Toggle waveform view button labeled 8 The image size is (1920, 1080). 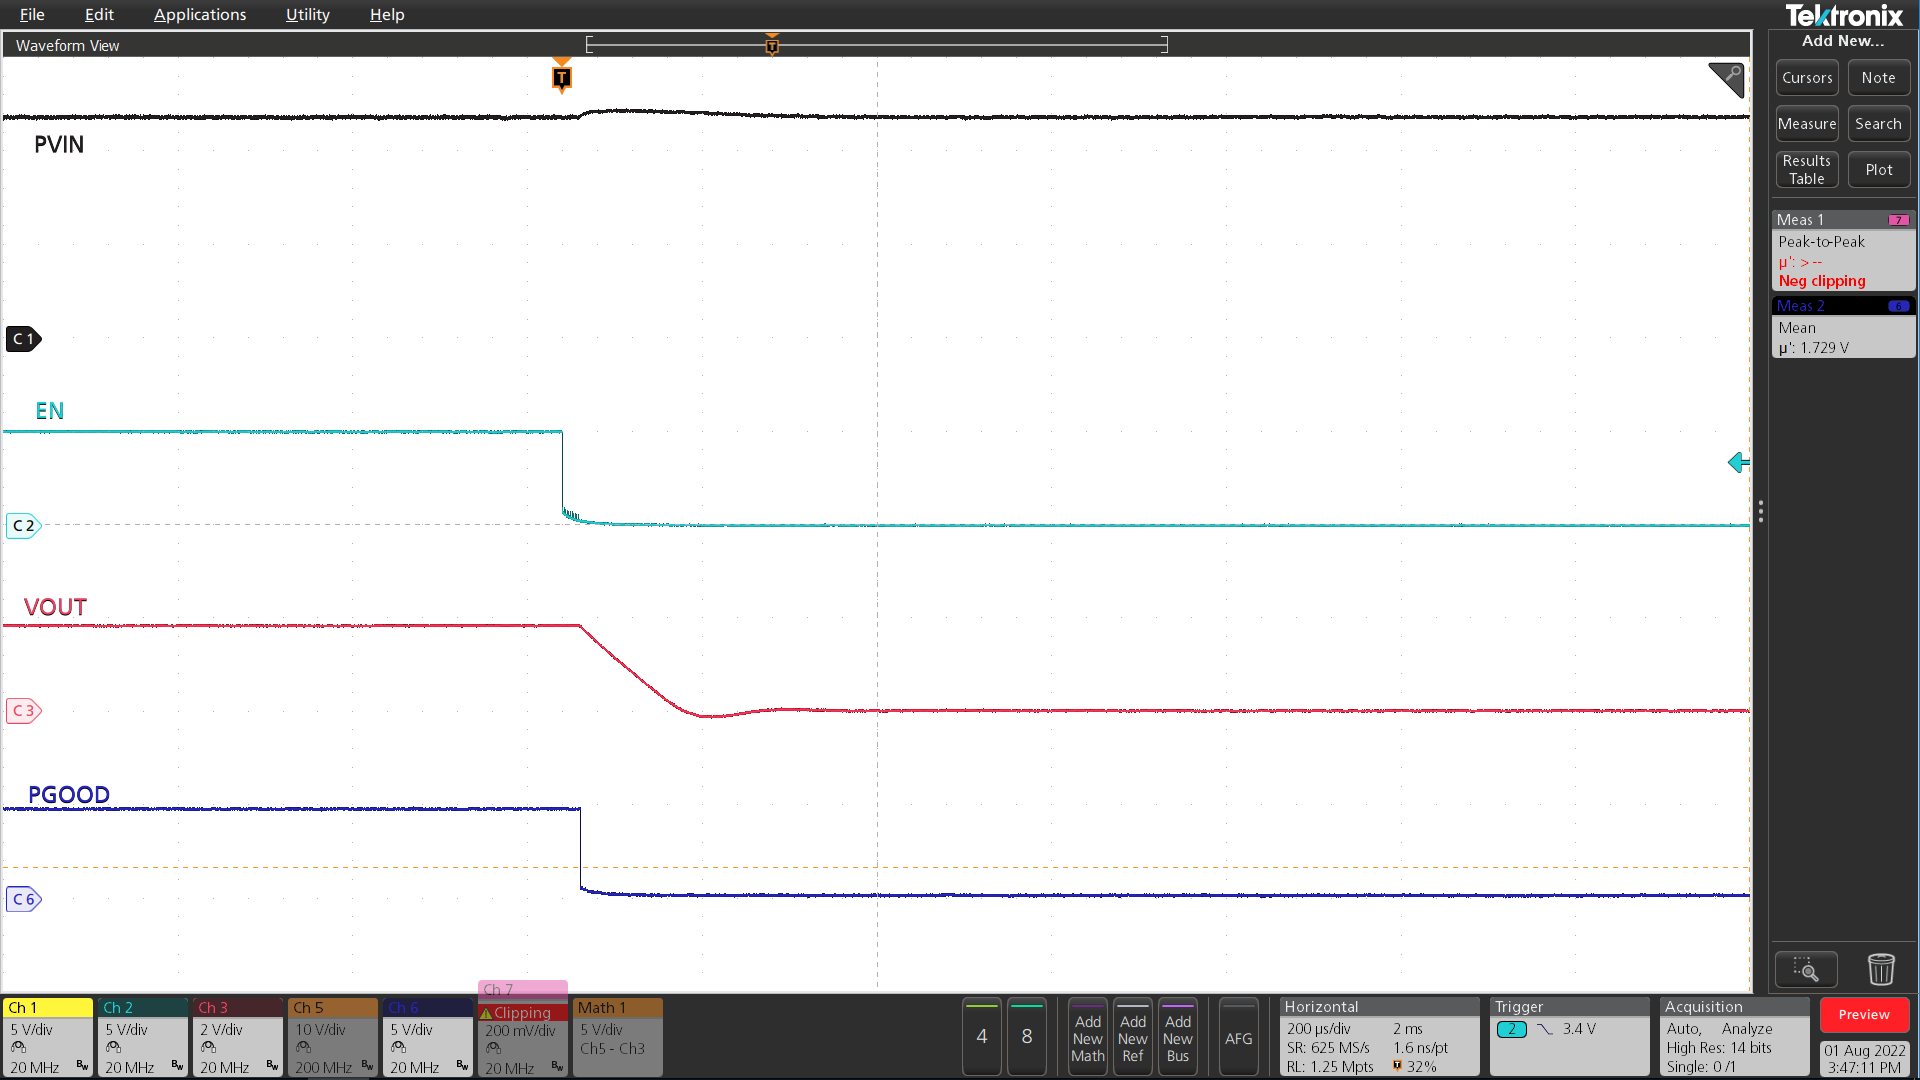pyautogui.click(x=1027, y=1037)
